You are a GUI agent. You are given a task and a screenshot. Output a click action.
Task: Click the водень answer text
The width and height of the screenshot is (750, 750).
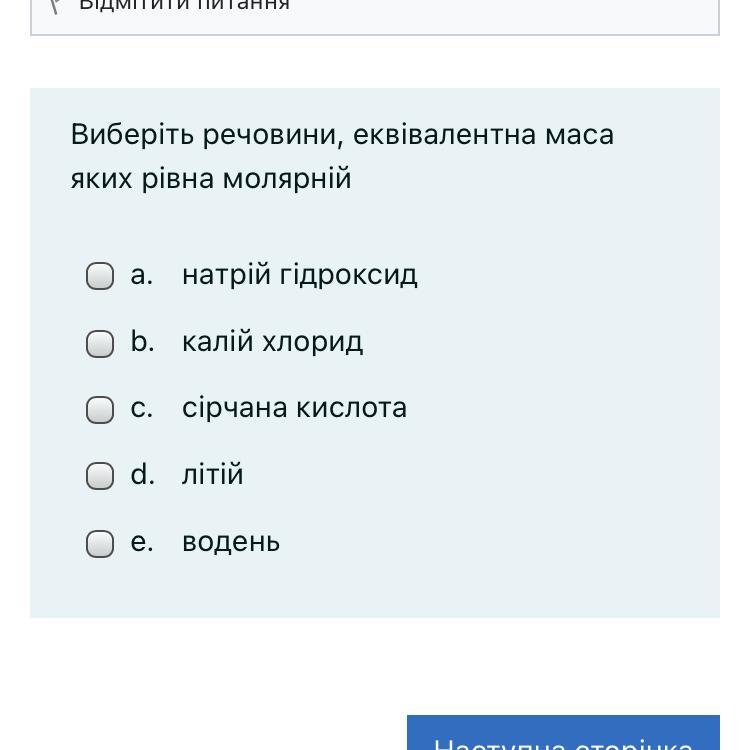231,542
